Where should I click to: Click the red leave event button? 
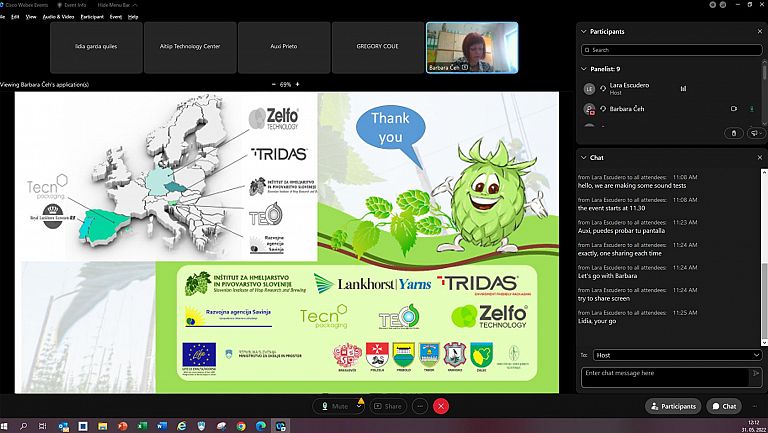point(441,406)
